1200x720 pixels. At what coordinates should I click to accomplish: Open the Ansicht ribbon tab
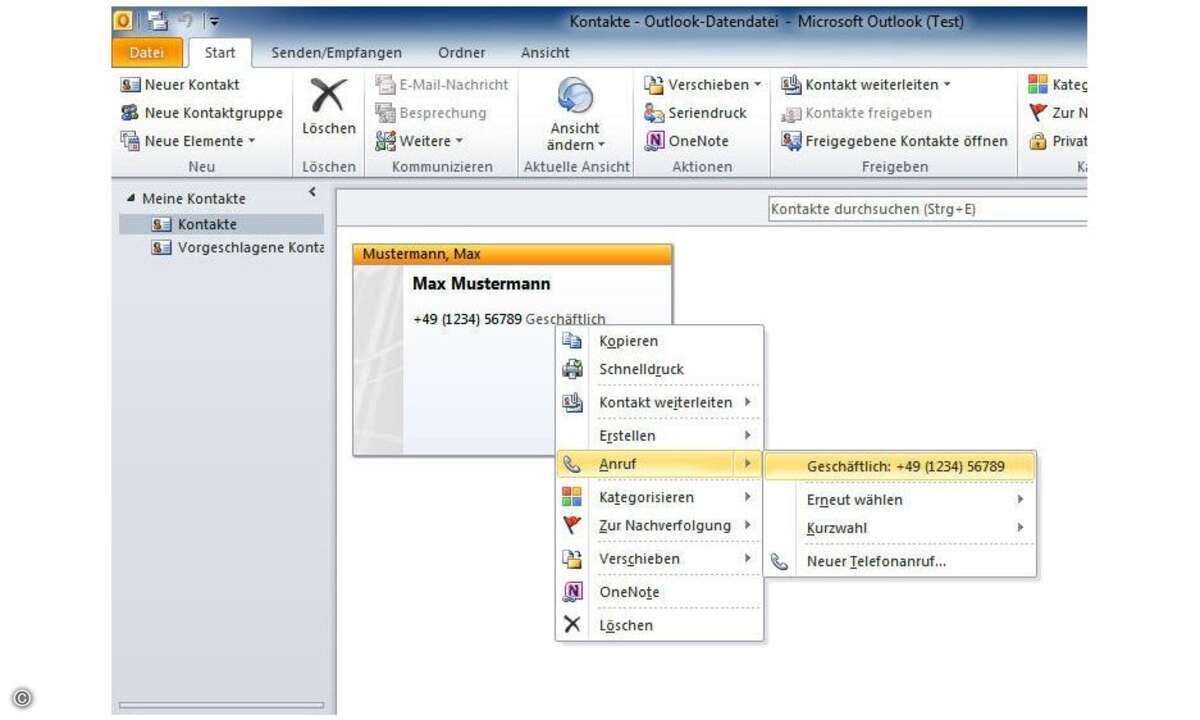tap(545, 52)
